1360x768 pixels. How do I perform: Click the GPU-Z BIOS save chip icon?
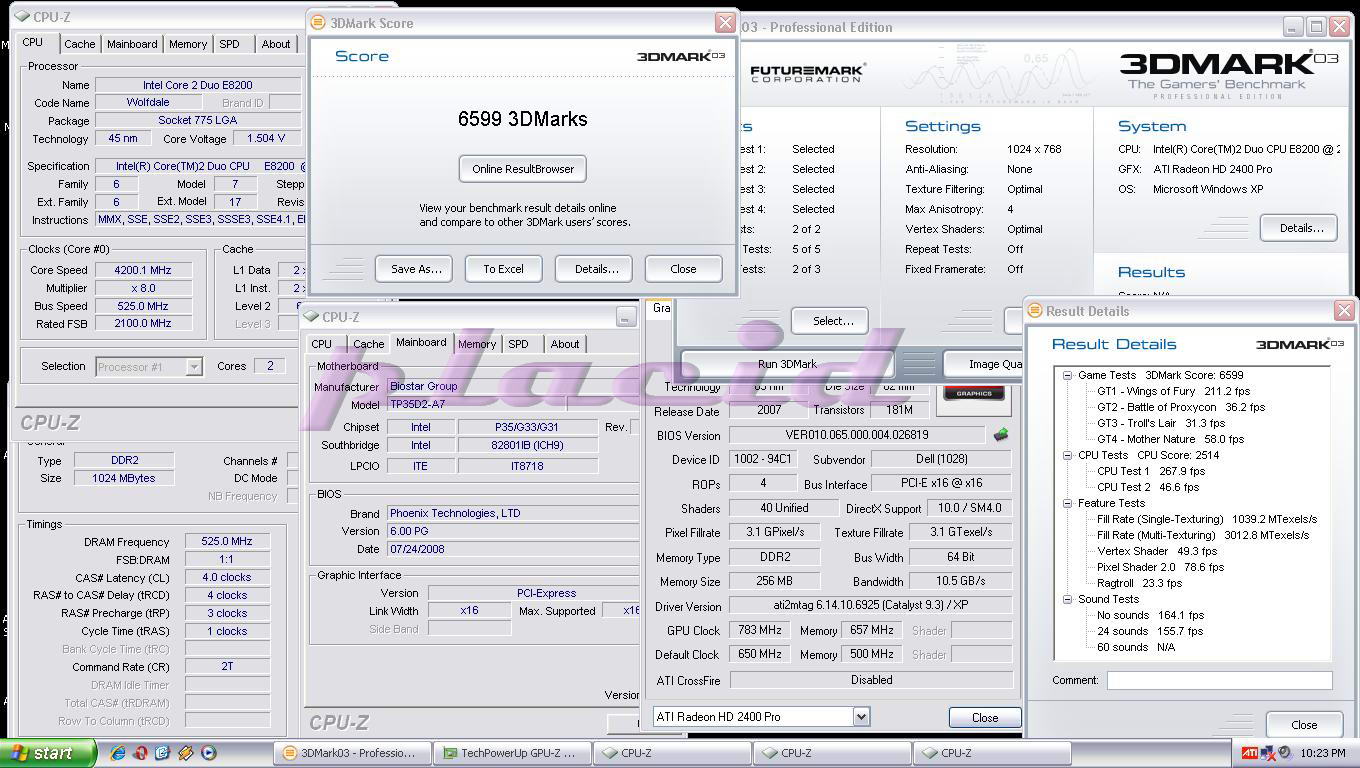pyautogui.click(x=1000, y=435)
